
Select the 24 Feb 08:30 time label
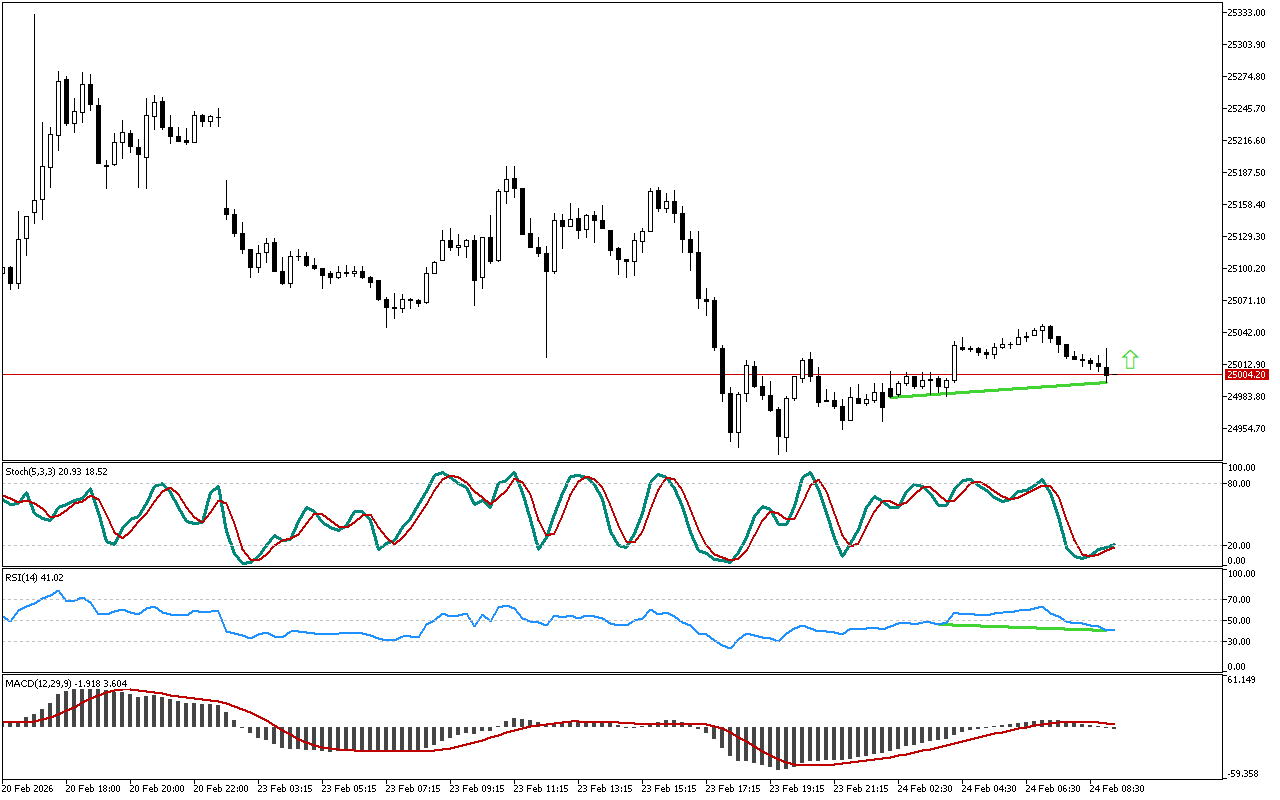[x=1117, y=789]
